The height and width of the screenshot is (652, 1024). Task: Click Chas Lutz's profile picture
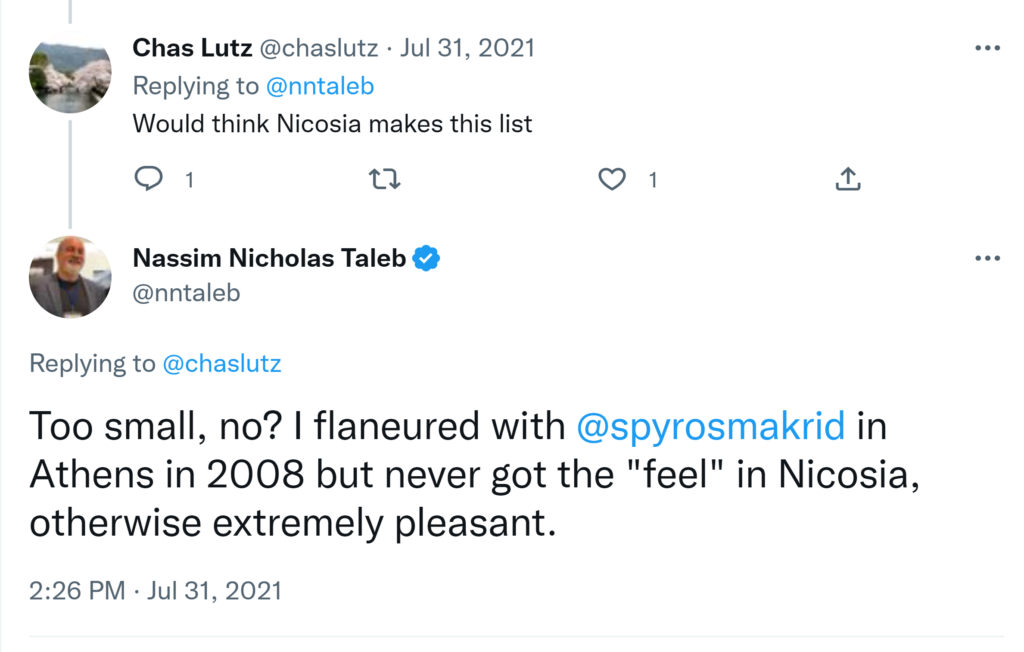click(70, 76)
